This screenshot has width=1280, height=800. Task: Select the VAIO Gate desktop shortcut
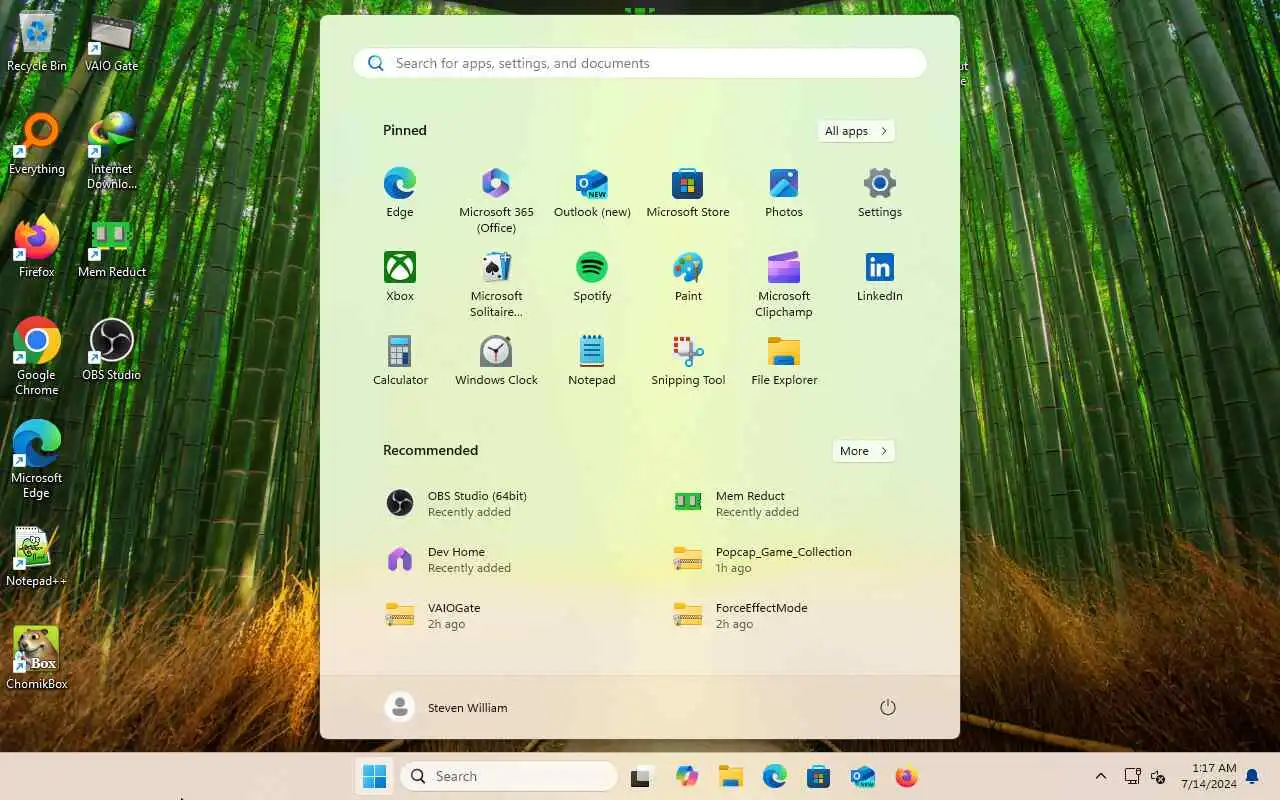click(111, 42)
